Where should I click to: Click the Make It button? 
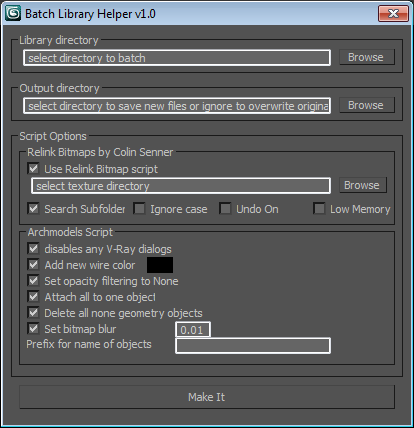207,397
